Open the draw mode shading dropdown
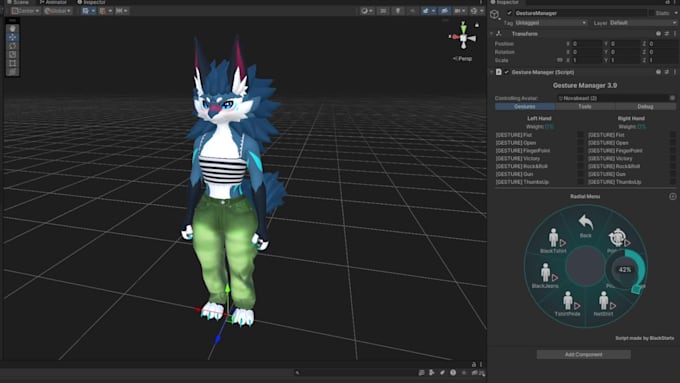The height and width of the screenshot is (383, 680). (x=367, y=11)
